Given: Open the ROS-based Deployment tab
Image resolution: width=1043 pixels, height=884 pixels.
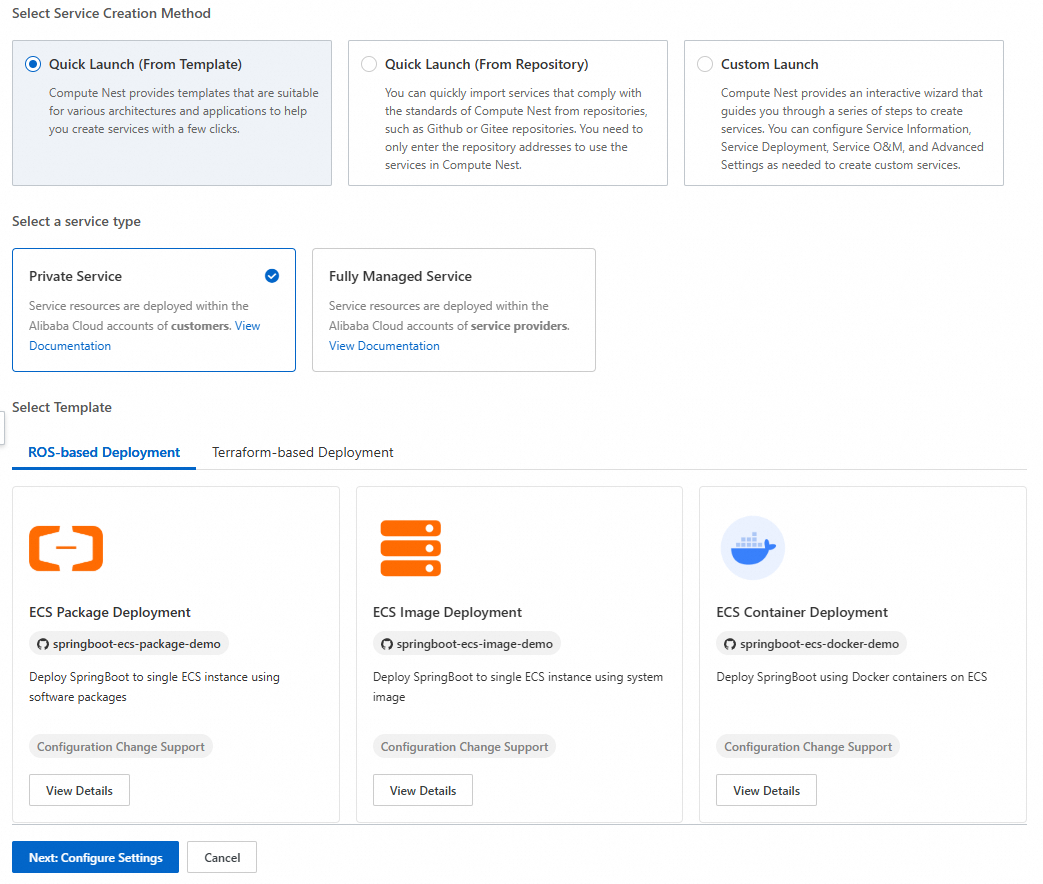Looking at the screenshot, I should [x=104, y=452].
